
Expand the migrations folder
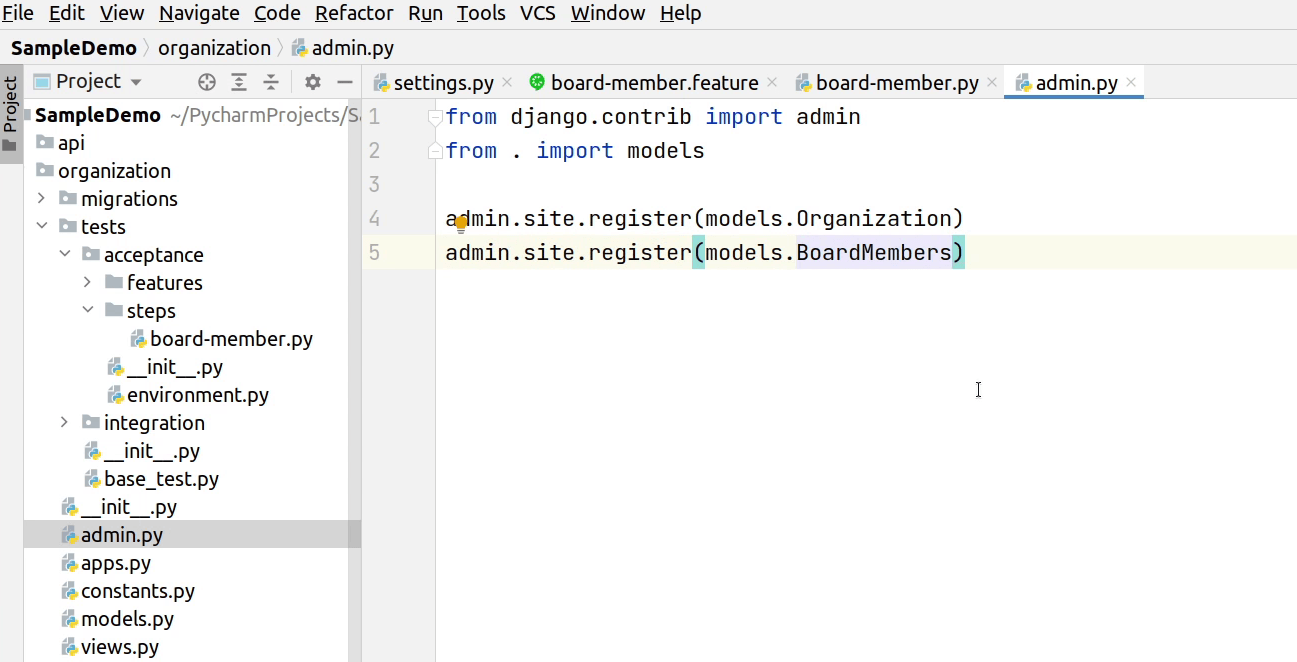pyautogui.click(x=41, y=198)
